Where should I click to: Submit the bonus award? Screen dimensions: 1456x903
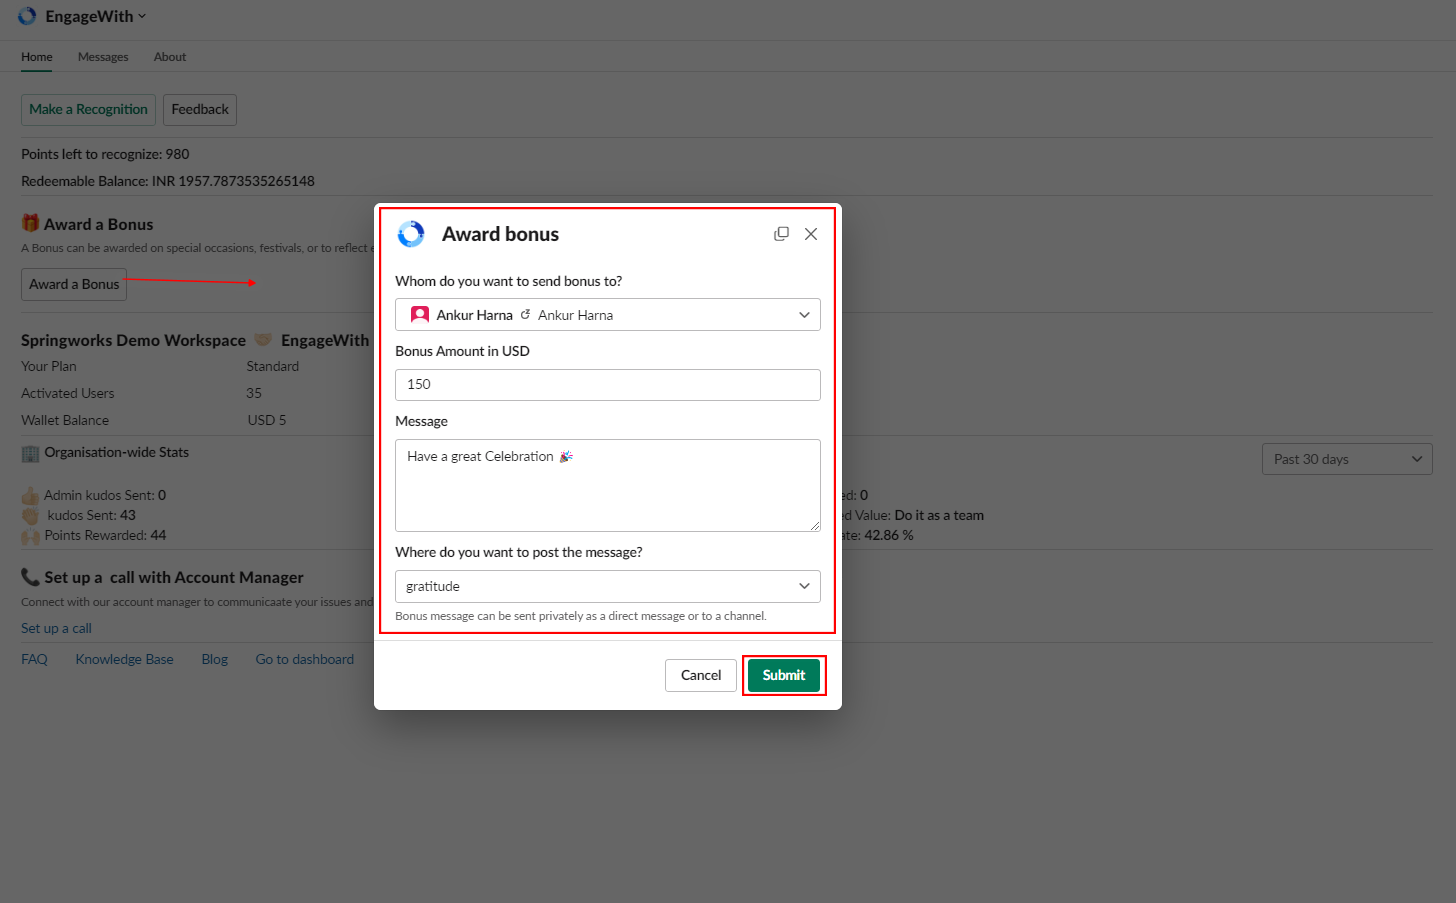click(784, 675)
